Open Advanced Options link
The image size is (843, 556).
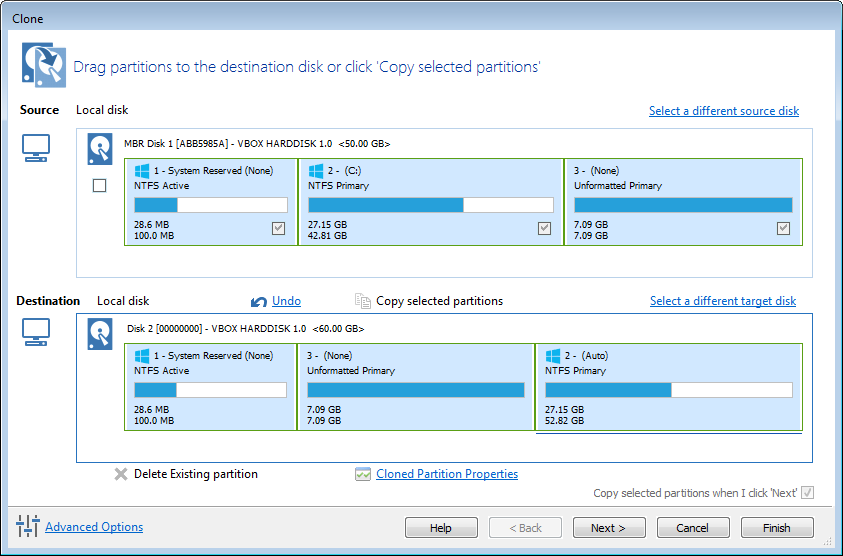(x=94, y=526)
